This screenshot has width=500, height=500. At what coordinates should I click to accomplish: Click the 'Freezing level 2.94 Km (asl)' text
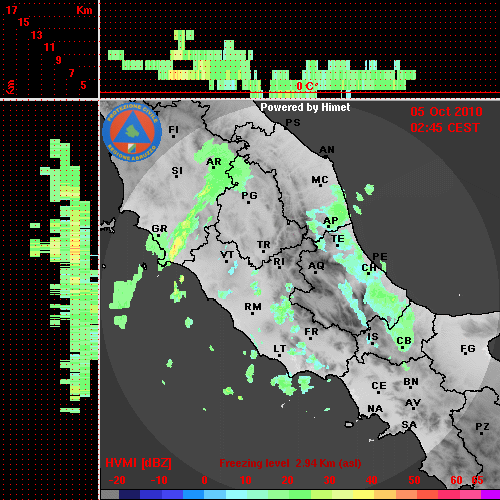tap(290, 463)
